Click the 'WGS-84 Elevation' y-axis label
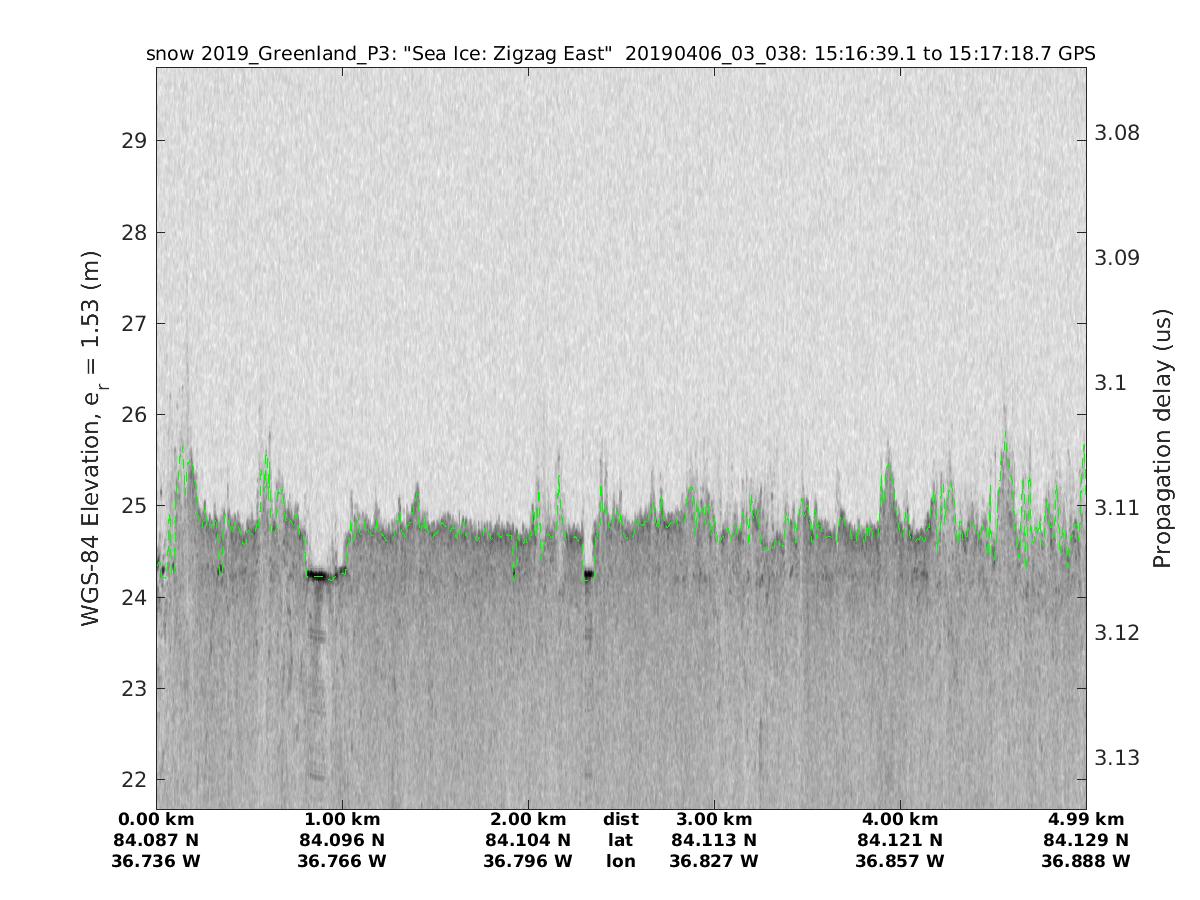Viewport: 1200px width, 900px height. 92,438
